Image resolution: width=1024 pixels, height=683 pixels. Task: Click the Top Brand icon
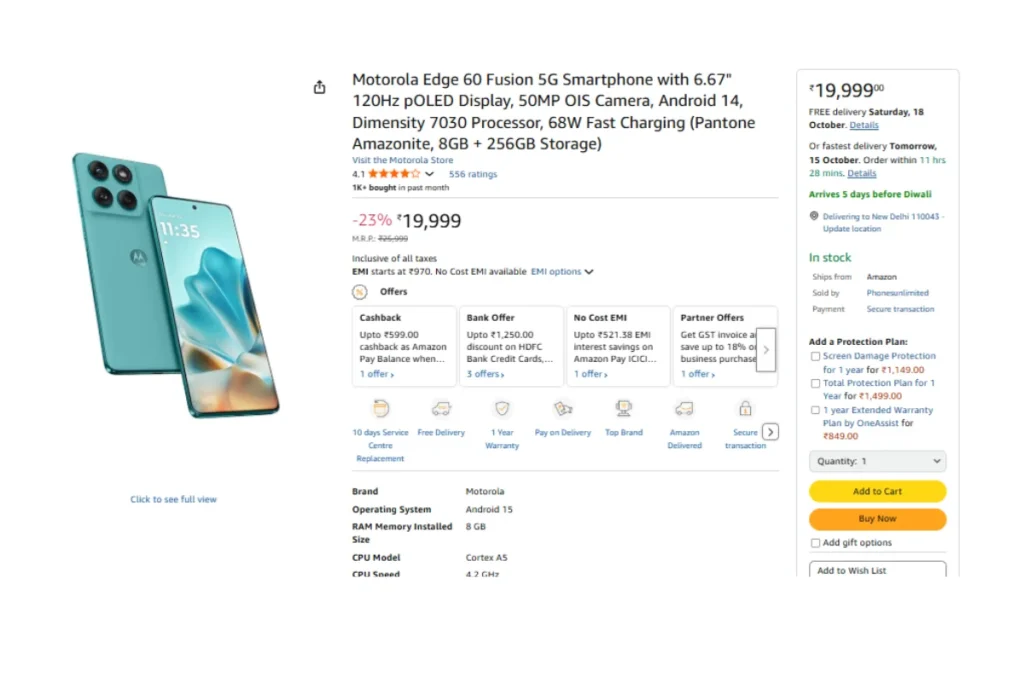click(x=624, y=408)
